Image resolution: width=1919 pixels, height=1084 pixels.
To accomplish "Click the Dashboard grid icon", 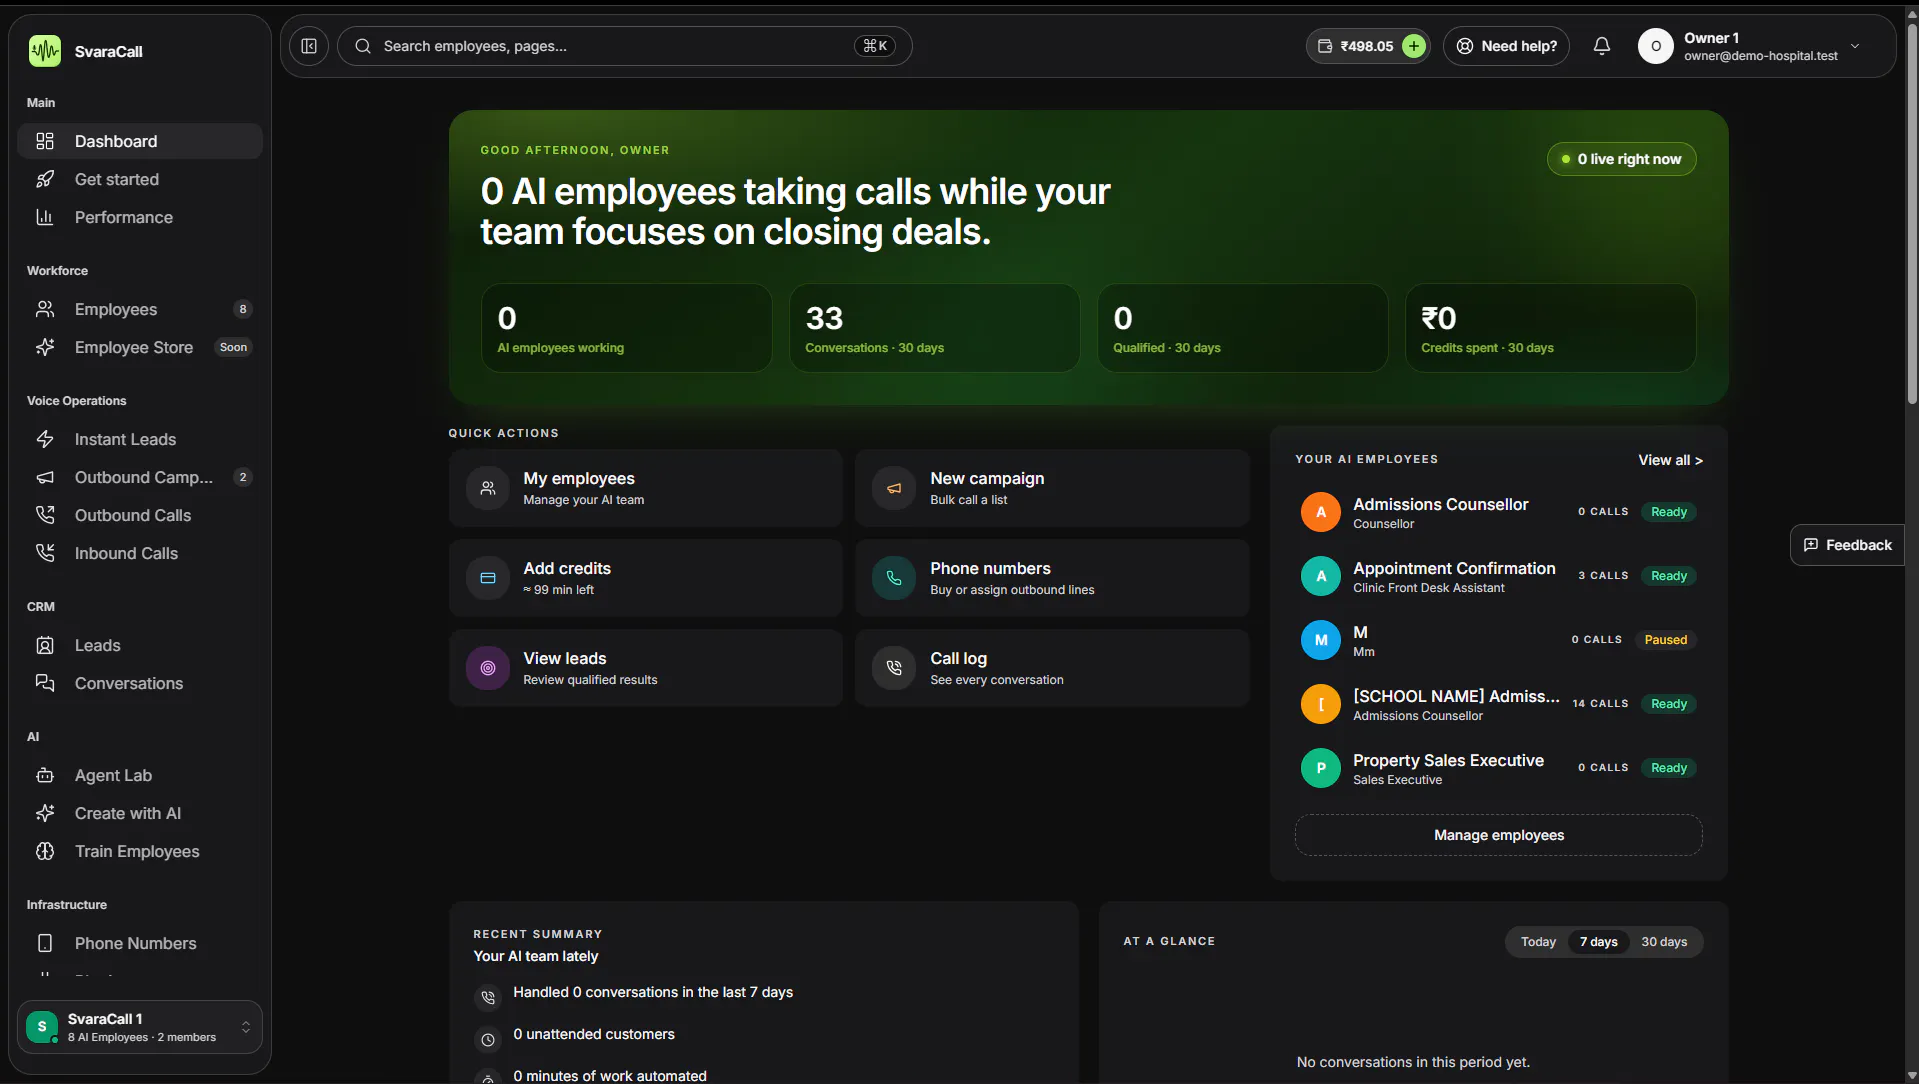I will pos(45,141).
